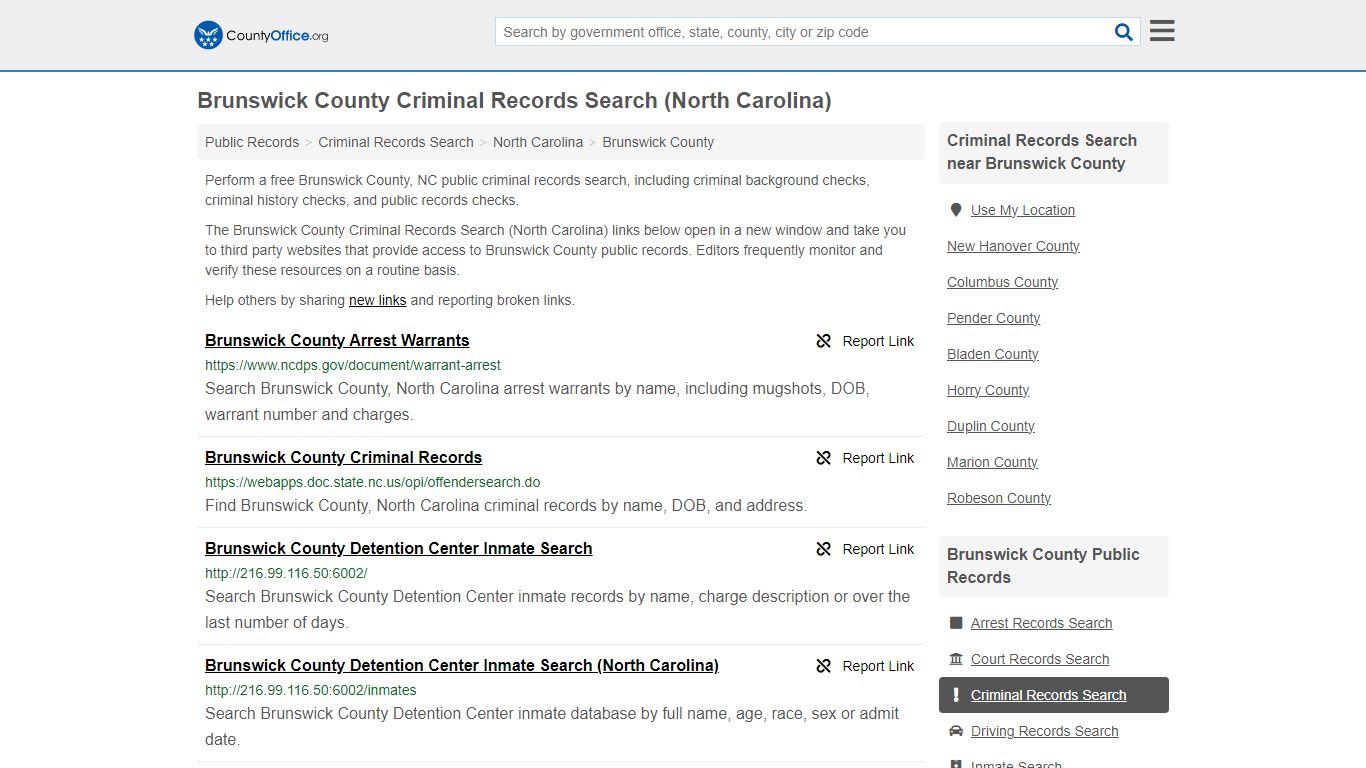Select Use My Location
Image resolution: width=1366 pixels, height=768 pixels.
click(1023, 210)
